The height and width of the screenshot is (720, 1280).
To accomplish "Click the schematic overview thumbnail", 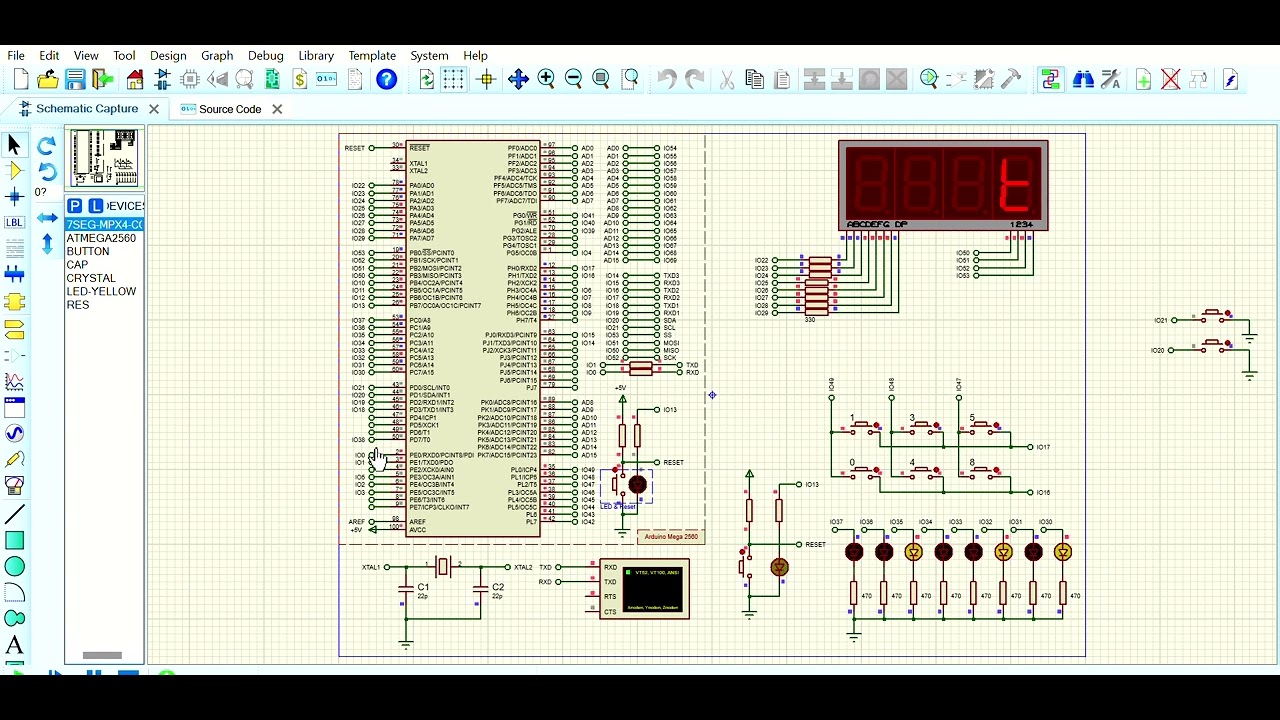I will pos(104,158).
